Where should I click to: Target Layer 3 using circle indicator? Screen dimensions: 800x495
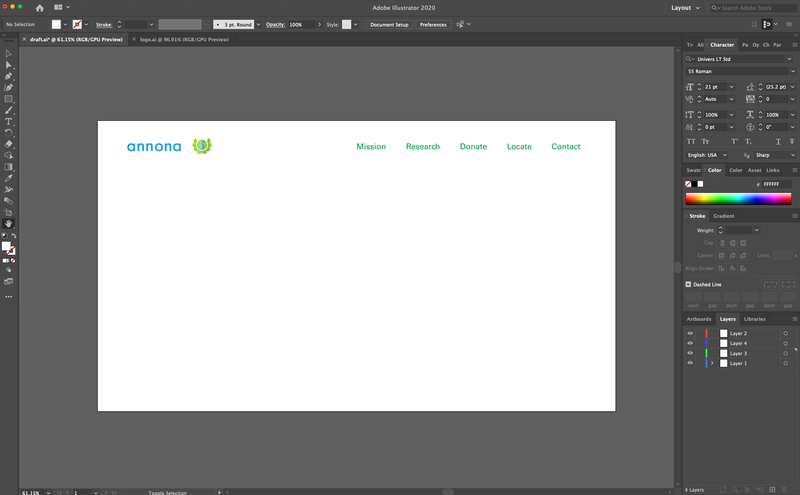tap(785, 353)
